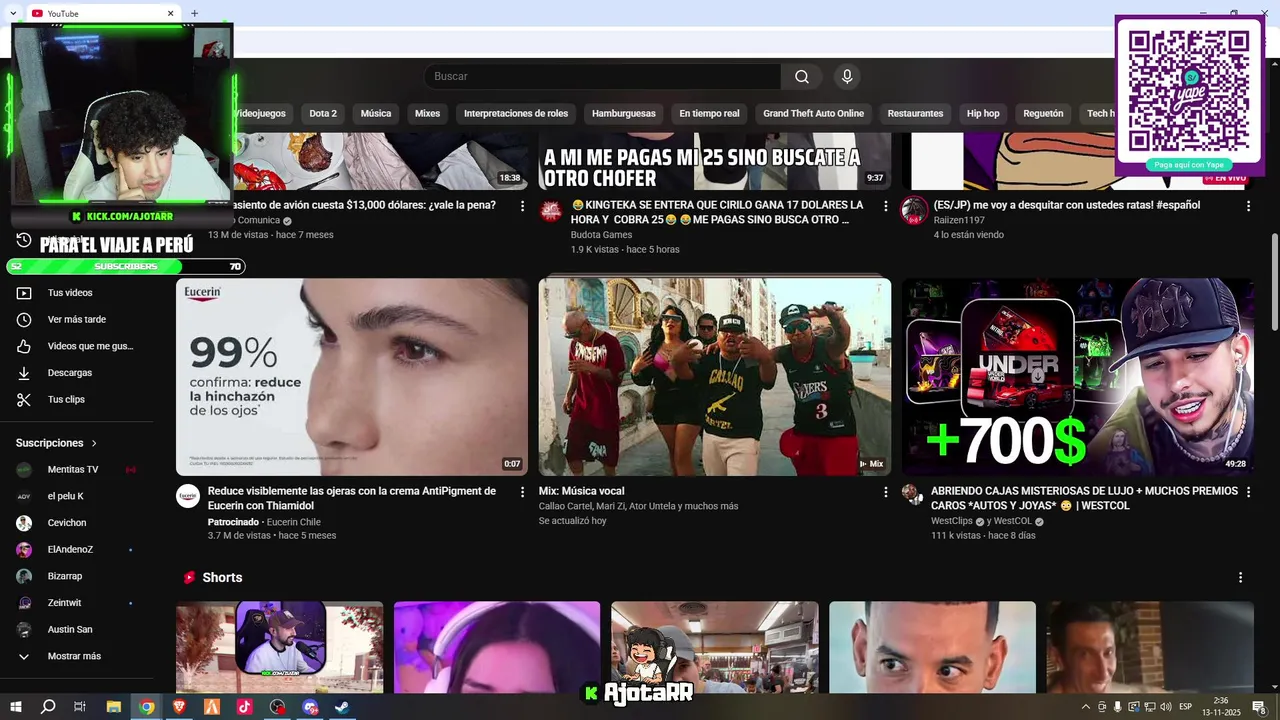1280x720 pixels.
Task: Open the Mix: Música vocal title
Action: (581, 491)
